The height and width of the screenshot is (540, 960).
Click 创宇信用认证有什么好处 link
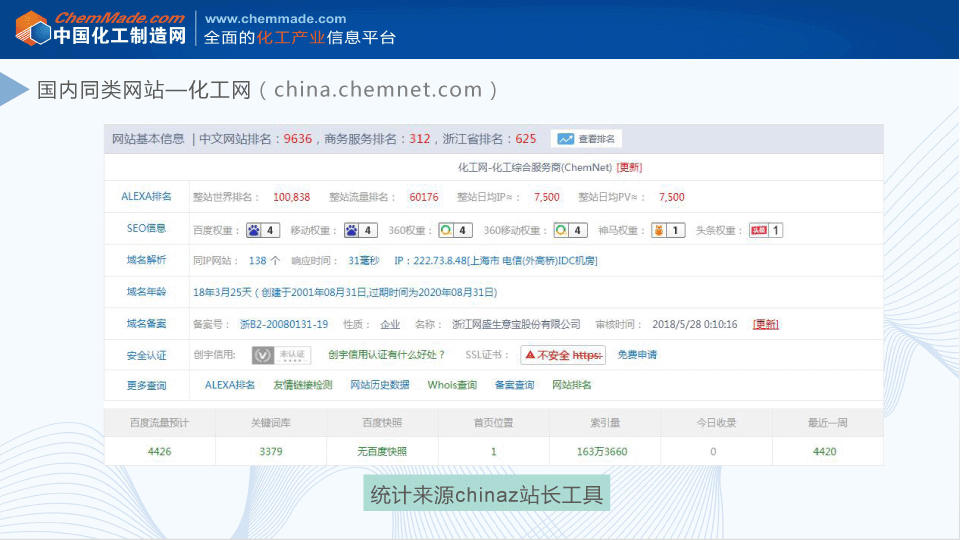pyautogui.click(x=386, y=354)
